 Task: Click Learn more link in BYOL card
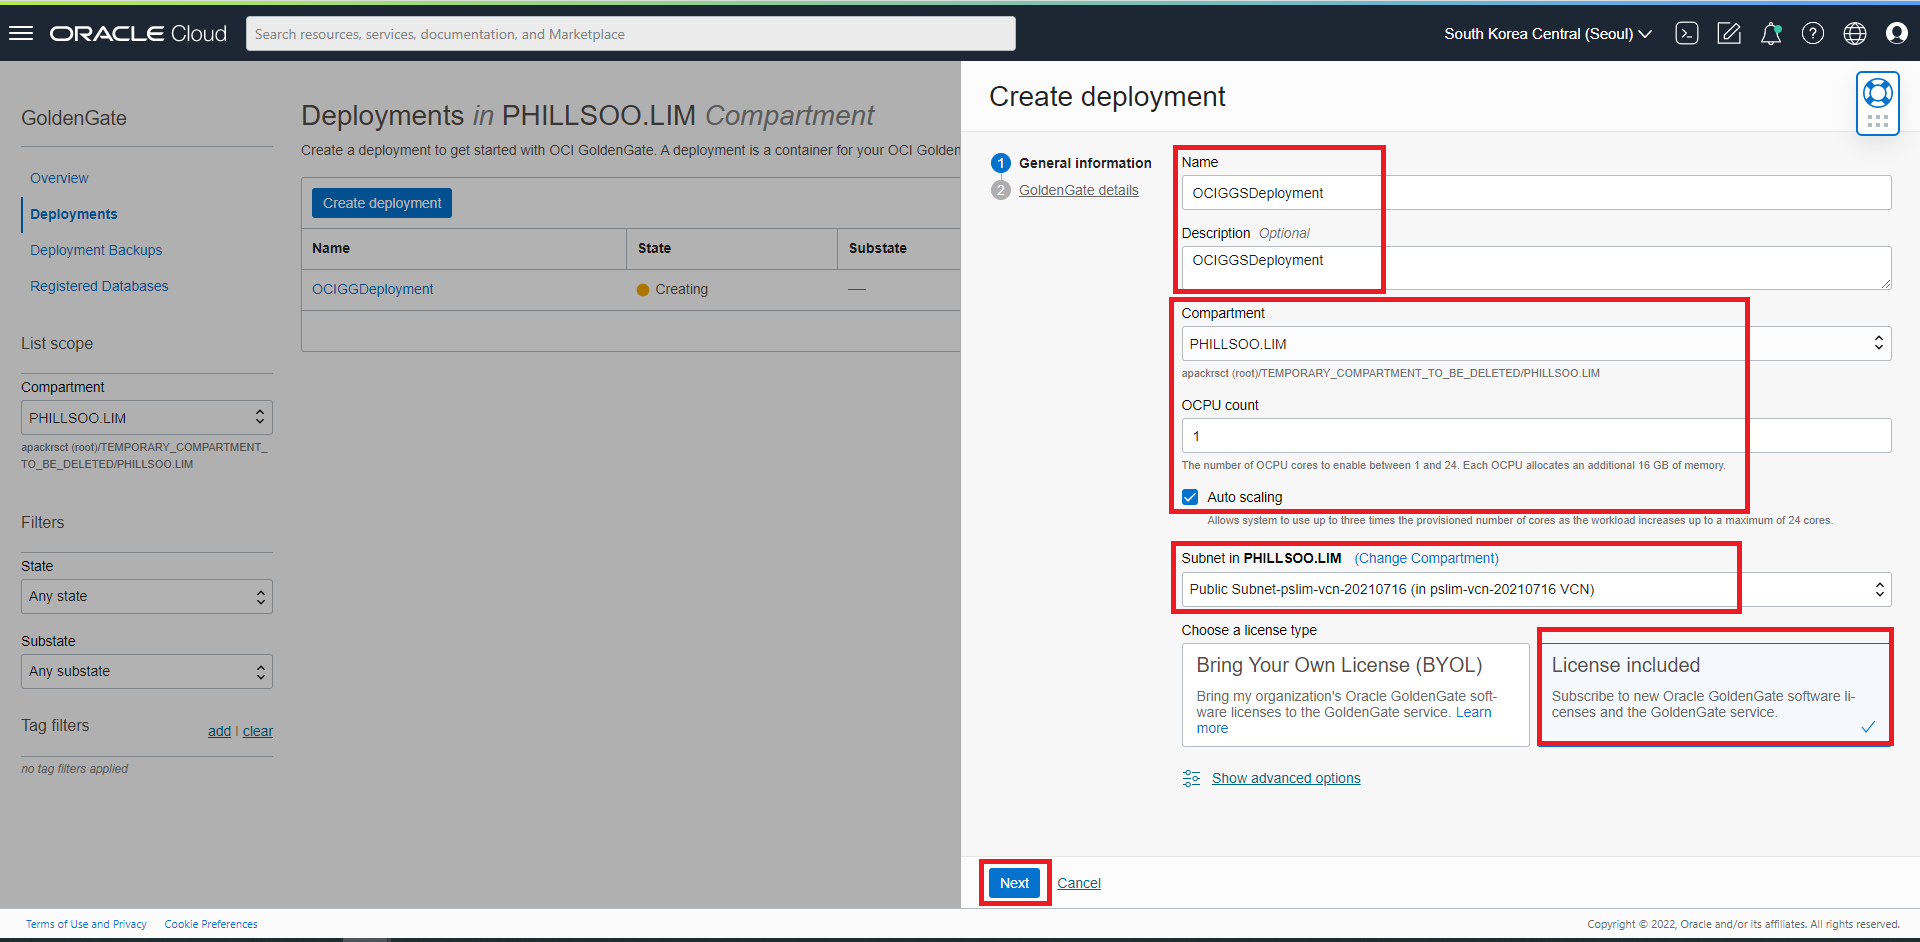pyautogui.click(x=1473, y=712)
